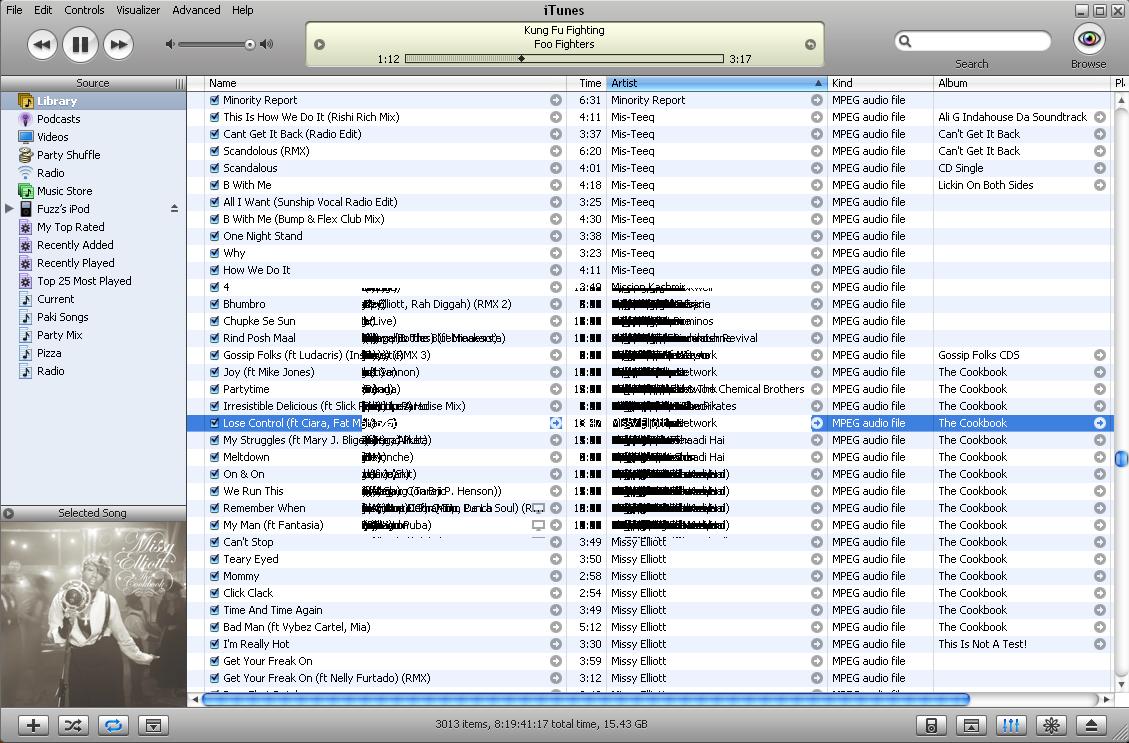This screenshot has height=743, width=1129.
Task: Uncheck the One Night Stand checkbox
Action: coord(214,236)
